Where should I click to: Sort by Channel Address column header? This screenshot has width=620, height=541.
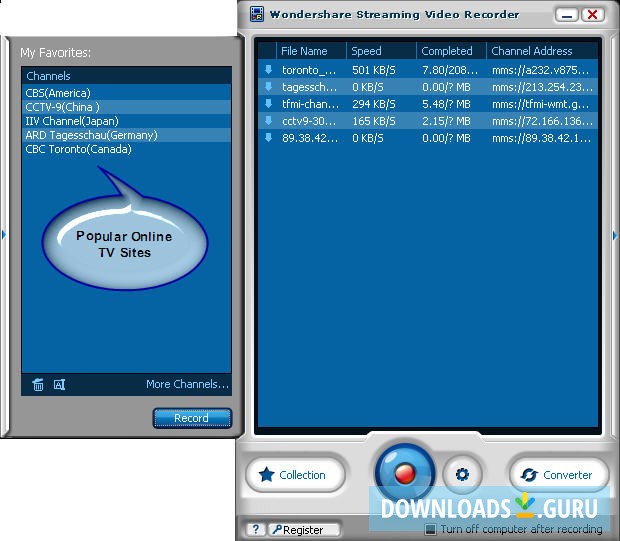click(x=542, y=51)
